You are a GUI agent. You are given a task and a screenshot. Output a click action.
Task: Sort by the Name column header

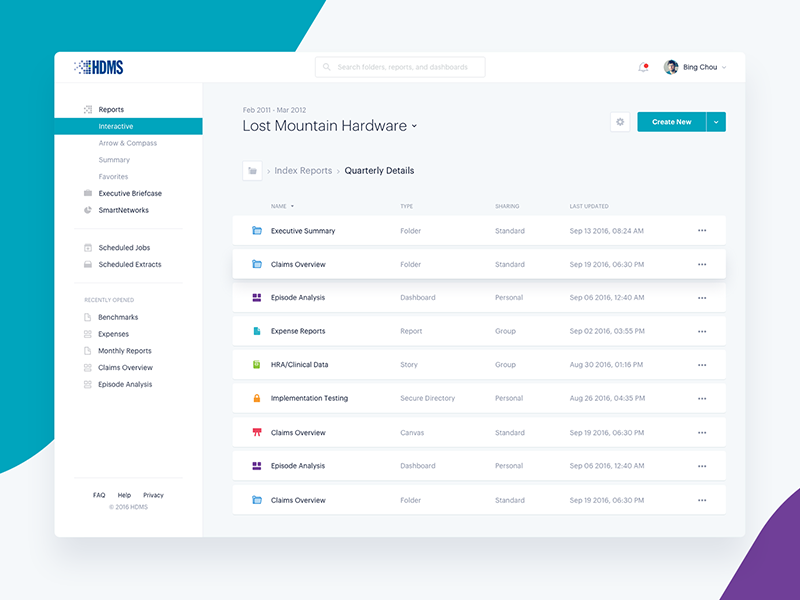278,206
